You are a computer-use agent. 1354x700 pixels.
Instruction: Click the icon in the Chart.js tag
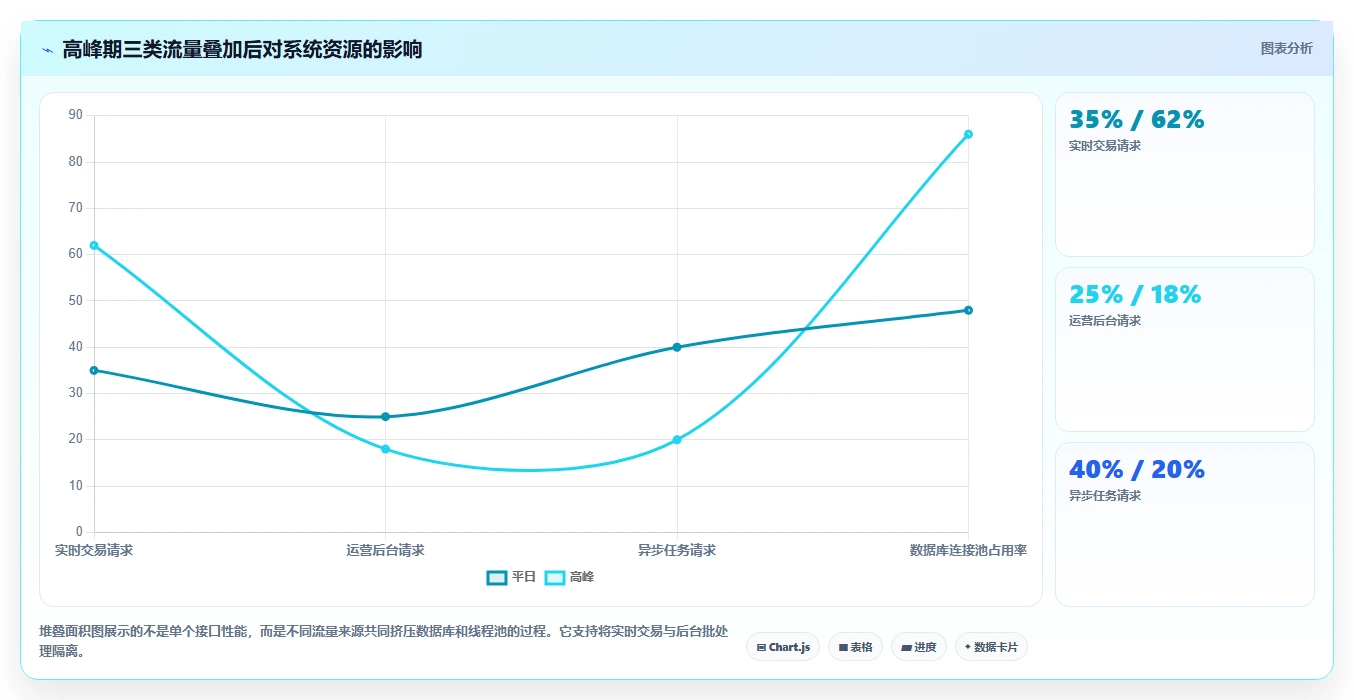tap(762, 647)
